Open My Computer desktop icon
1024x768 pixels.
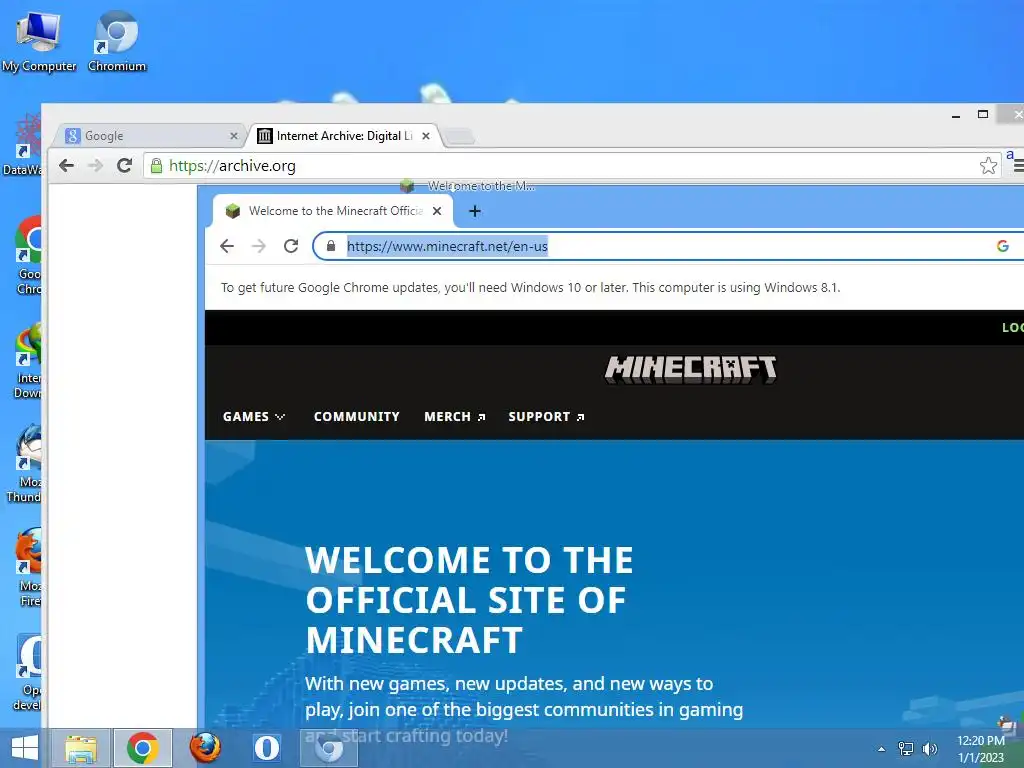point(39,40)
